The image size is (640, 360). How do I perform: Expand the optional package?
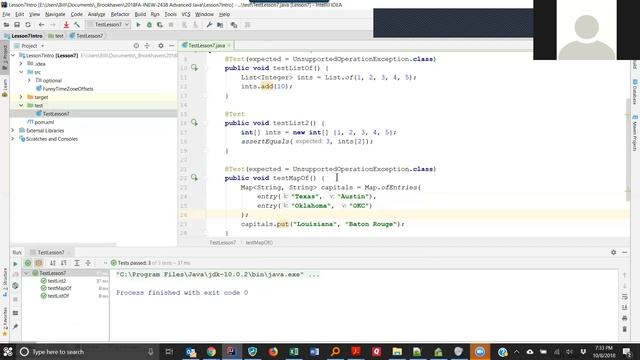29,80
